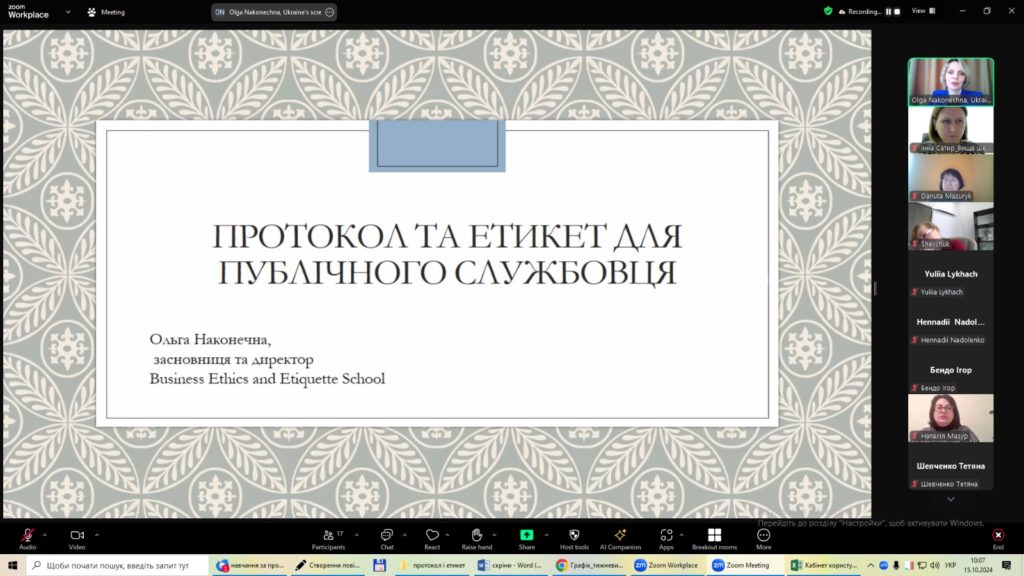Screen dimensions: 1024x576
Task: Open the Windows Start menu
Action: [12, 565]
